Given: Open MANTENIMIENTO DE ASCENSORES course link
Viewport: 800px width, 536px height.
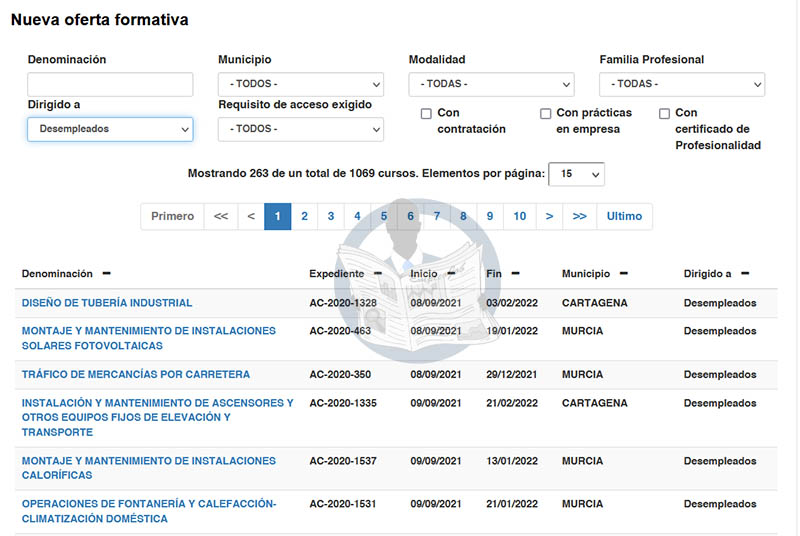Looking at the screenshot, I should click(158, 417).
